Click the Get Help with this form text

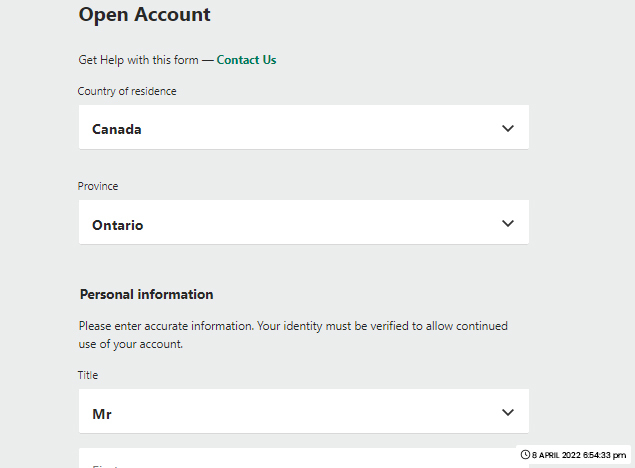pos(139,60)
